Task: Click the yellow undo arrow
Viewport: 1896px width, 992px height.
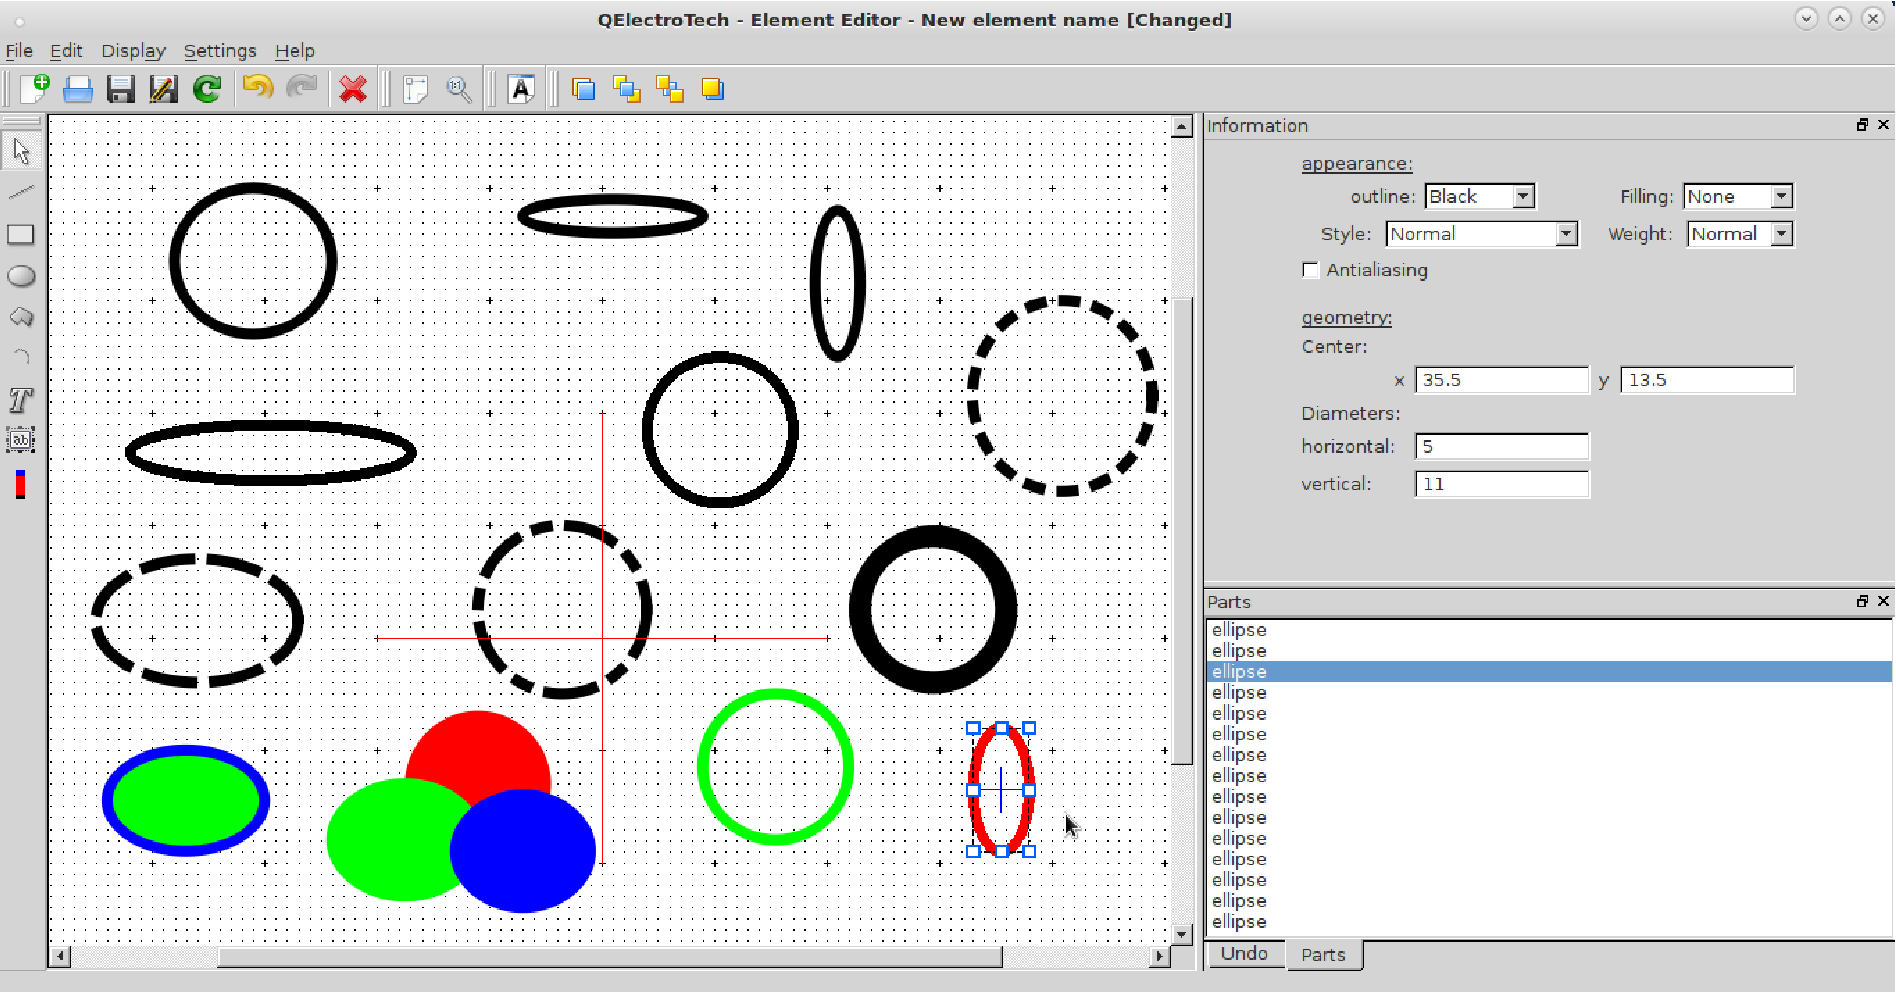Action: [x=257, y=89]
